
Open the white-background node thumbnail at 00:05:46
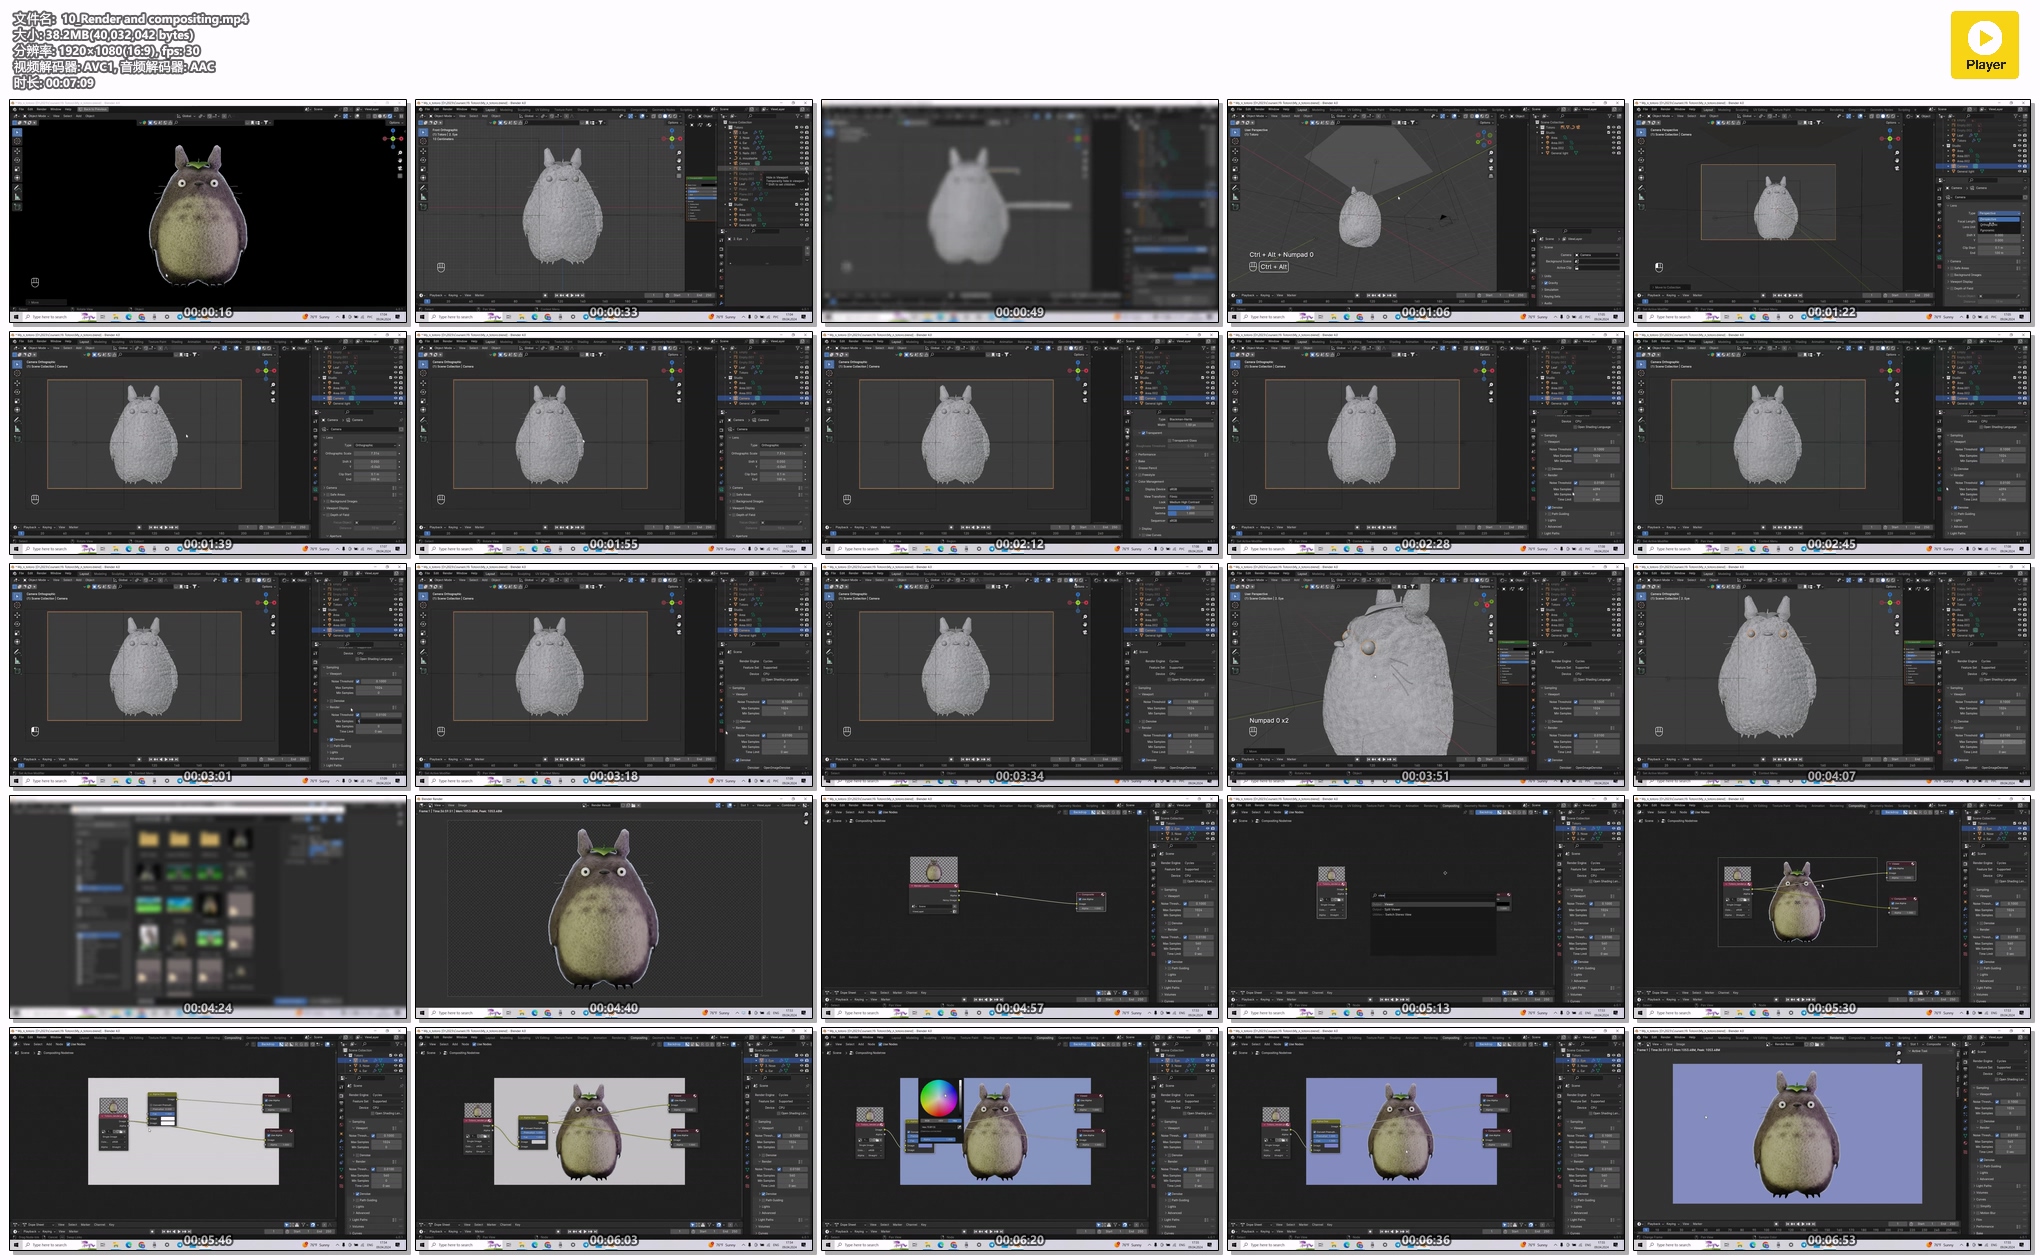209,1139
